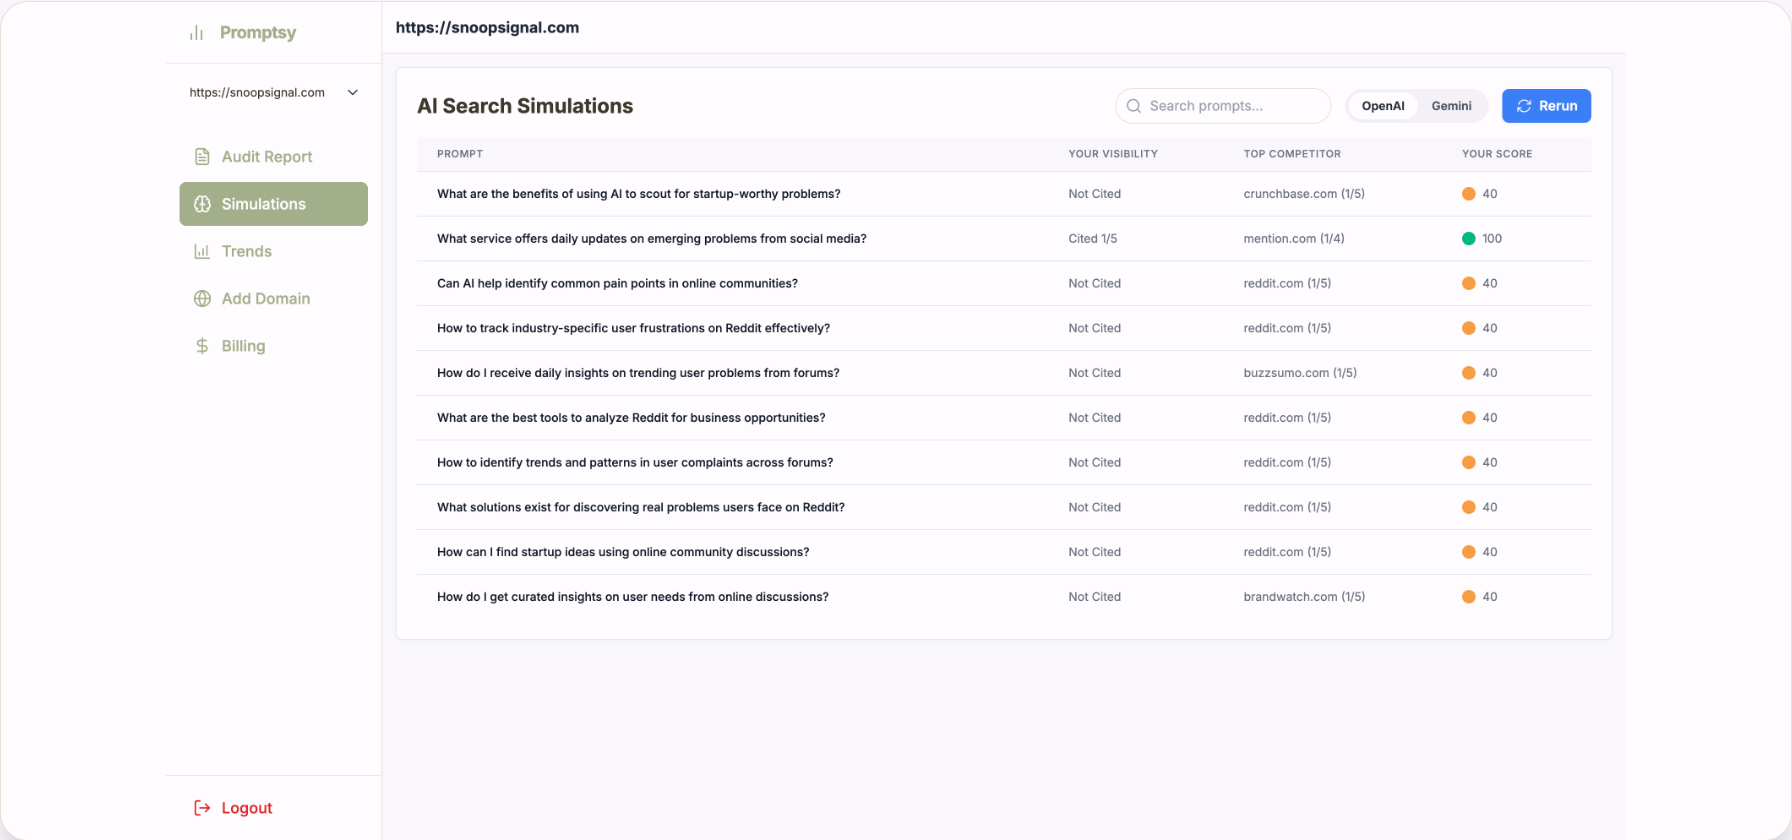Screen dimensions: 1792x840
Task: Switch to the OpenAI engine toggle
Action: pos(1383,106)
